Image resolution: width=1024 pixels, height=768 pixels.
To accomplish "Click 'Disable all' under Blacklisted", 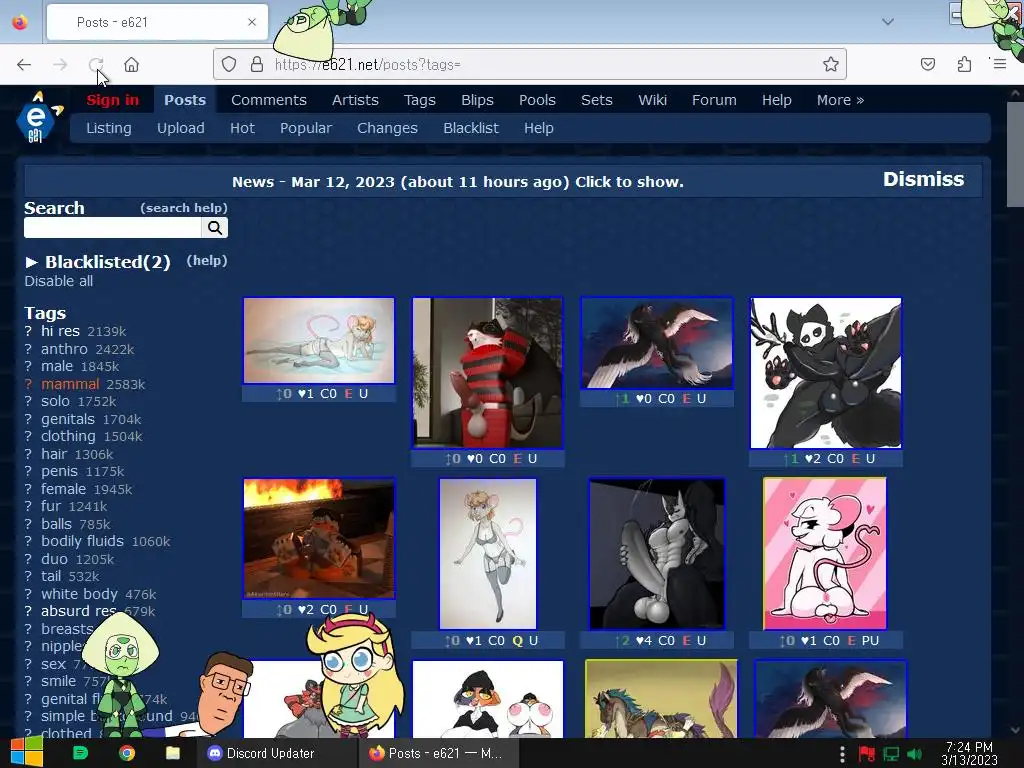I will point(59,281).
